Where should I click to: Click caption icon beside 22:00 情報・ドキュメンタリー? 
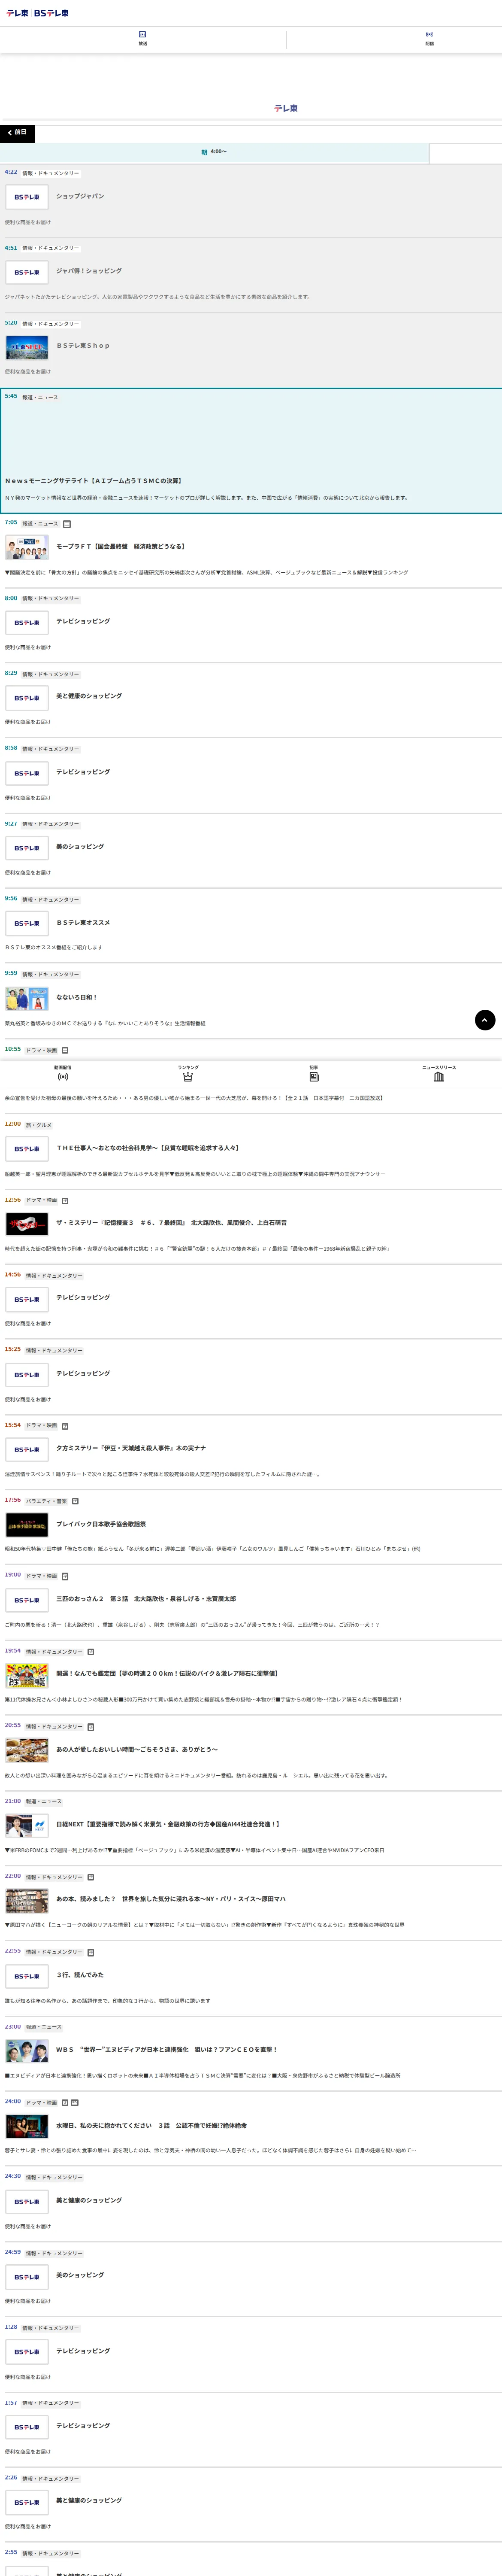(91, 1877)
